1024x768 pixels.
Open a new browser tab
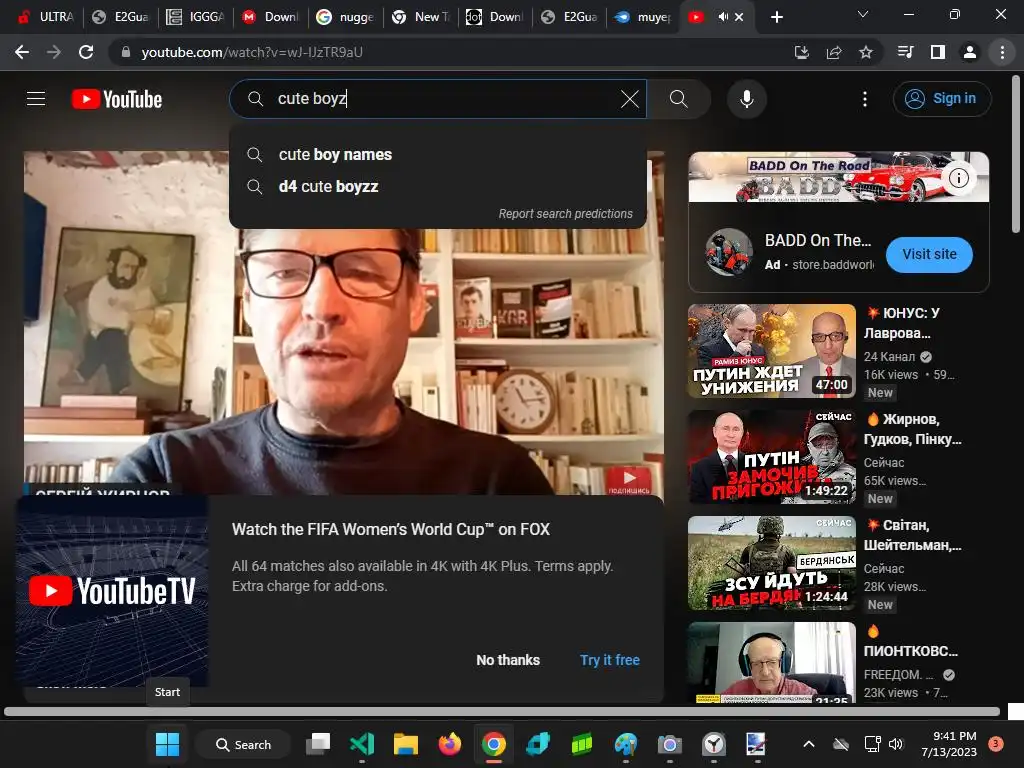coord(776,17)
